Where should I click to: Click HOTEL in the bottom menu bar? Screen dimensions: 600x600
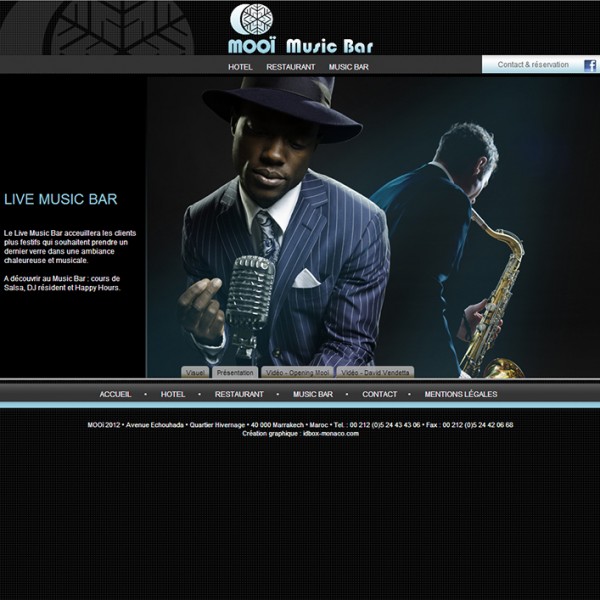(173, 394)
